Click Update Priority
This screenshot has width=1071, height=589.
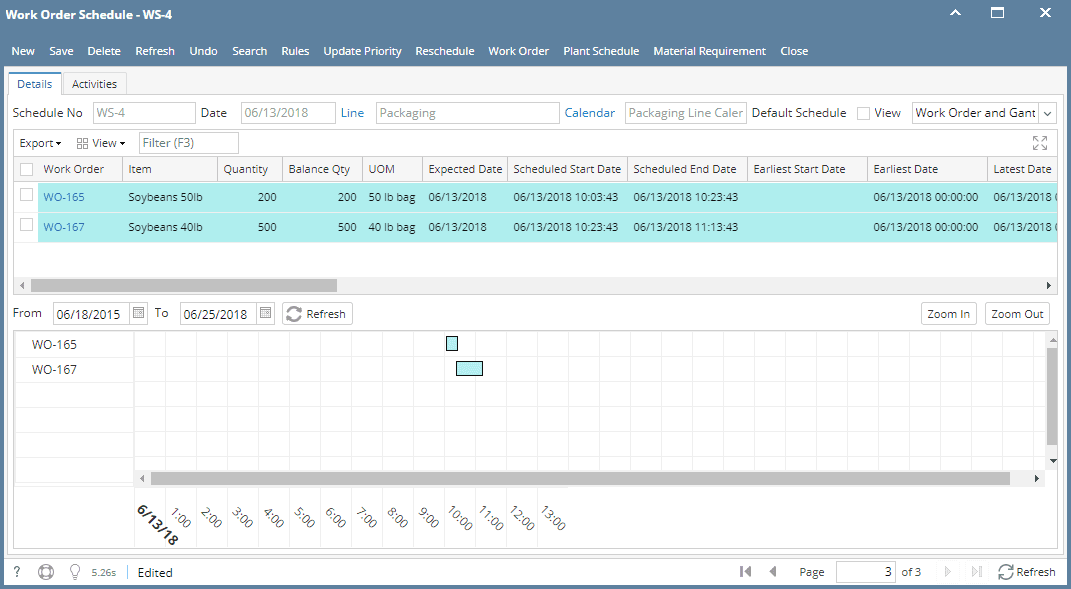(x=363, y=51)
